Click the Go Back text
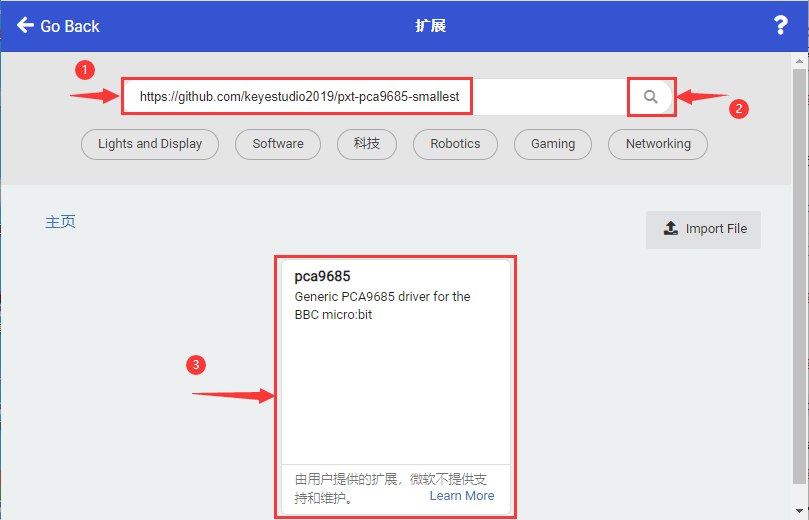 coord(70,26)
